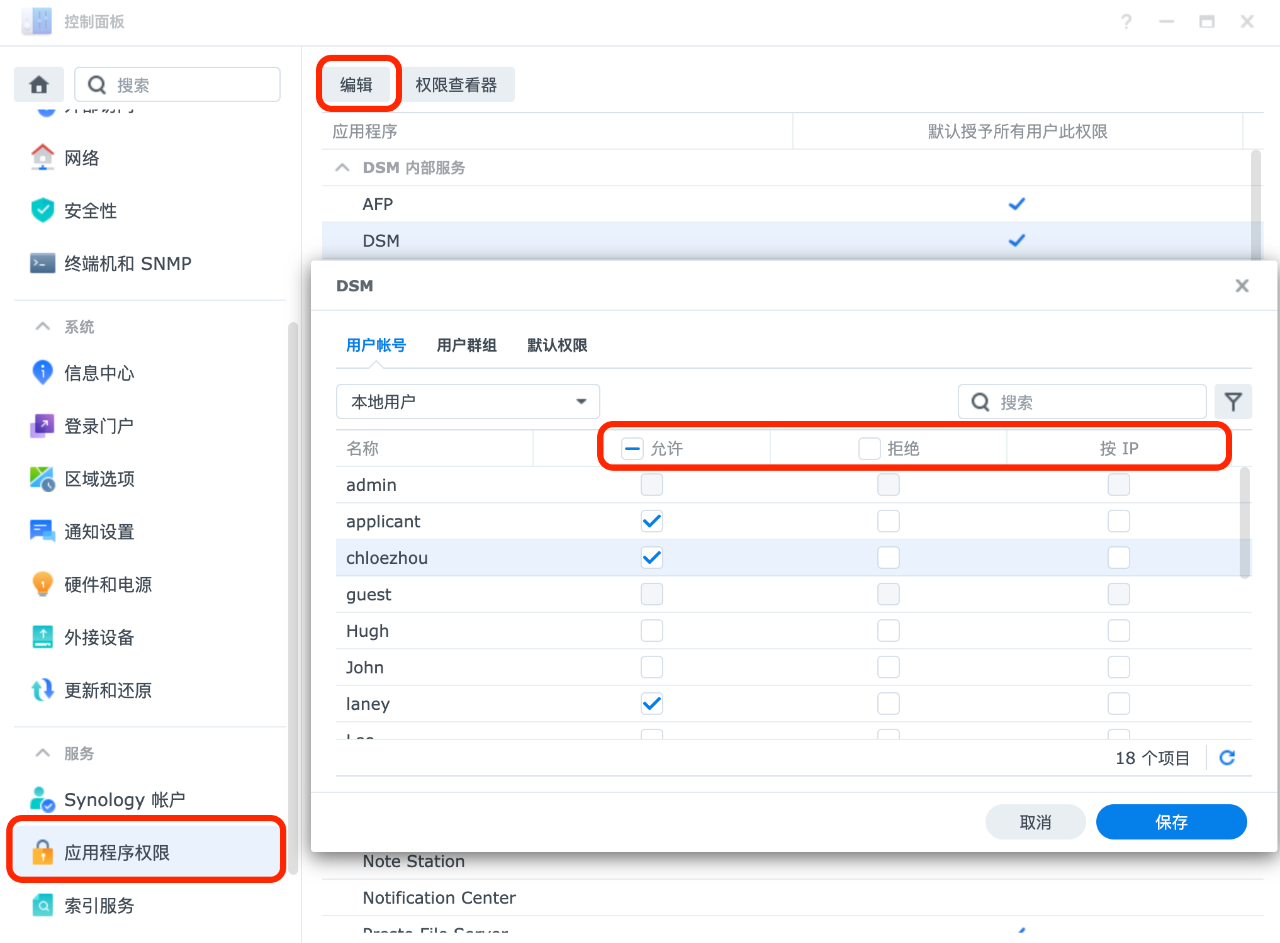Screen dimensions: 1280x943
Task: Check 按 IP for Hugh
Action: (1119, 631)
